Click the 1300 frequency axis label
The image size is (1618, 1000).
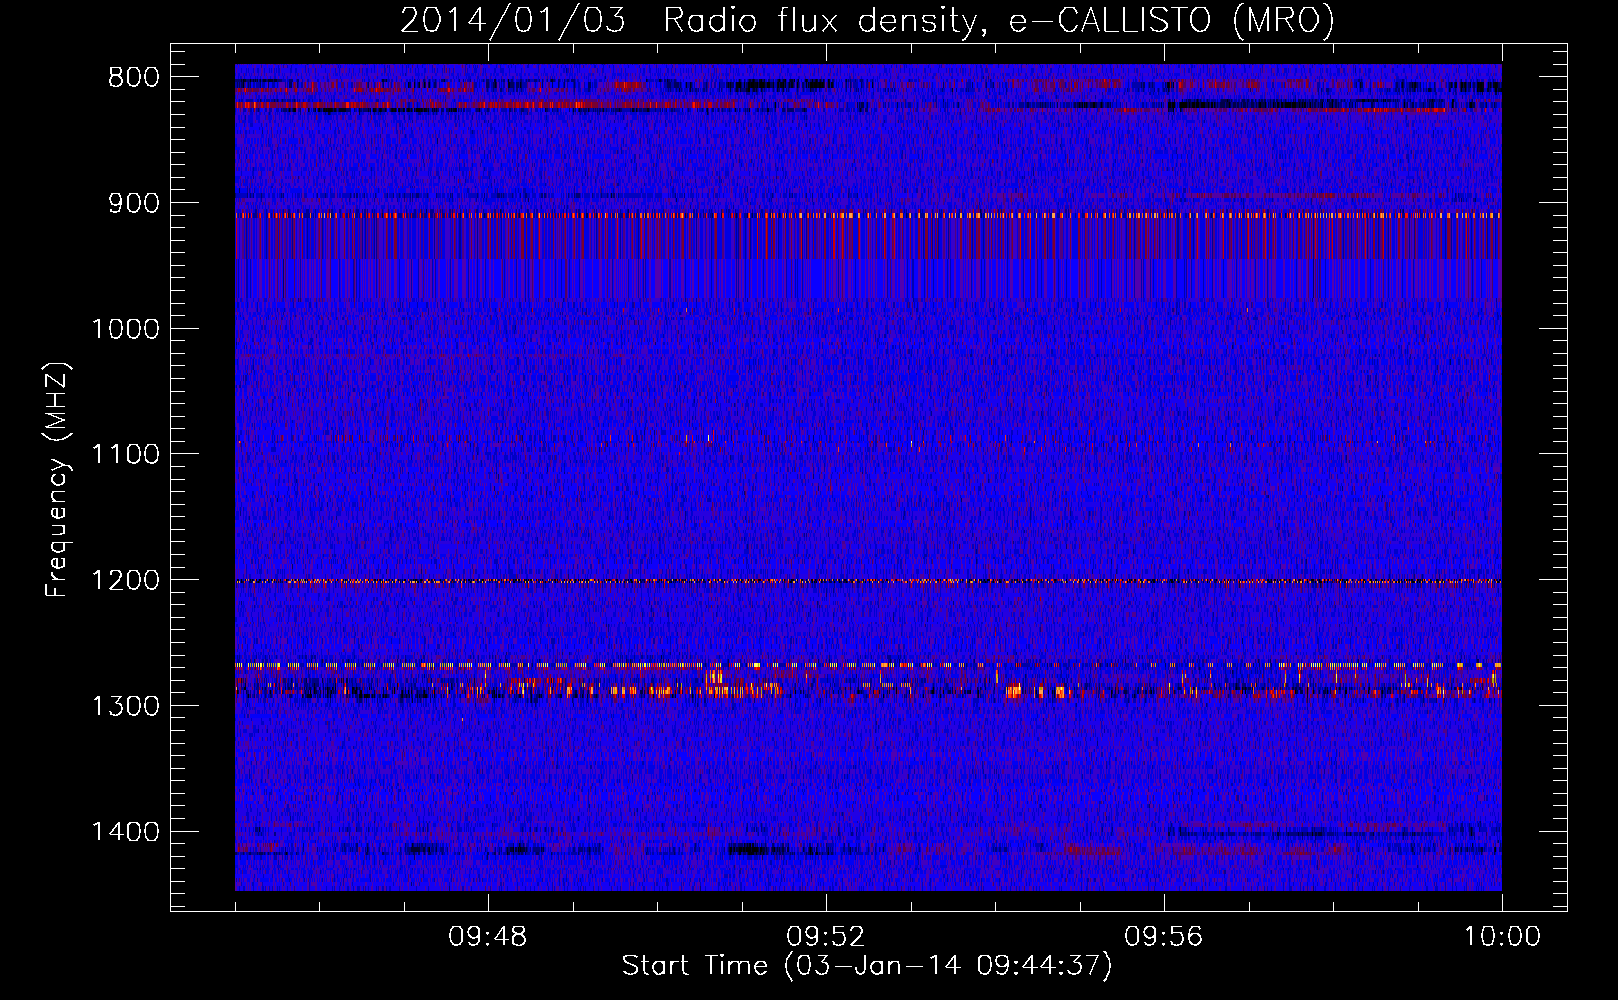point(125,706)
